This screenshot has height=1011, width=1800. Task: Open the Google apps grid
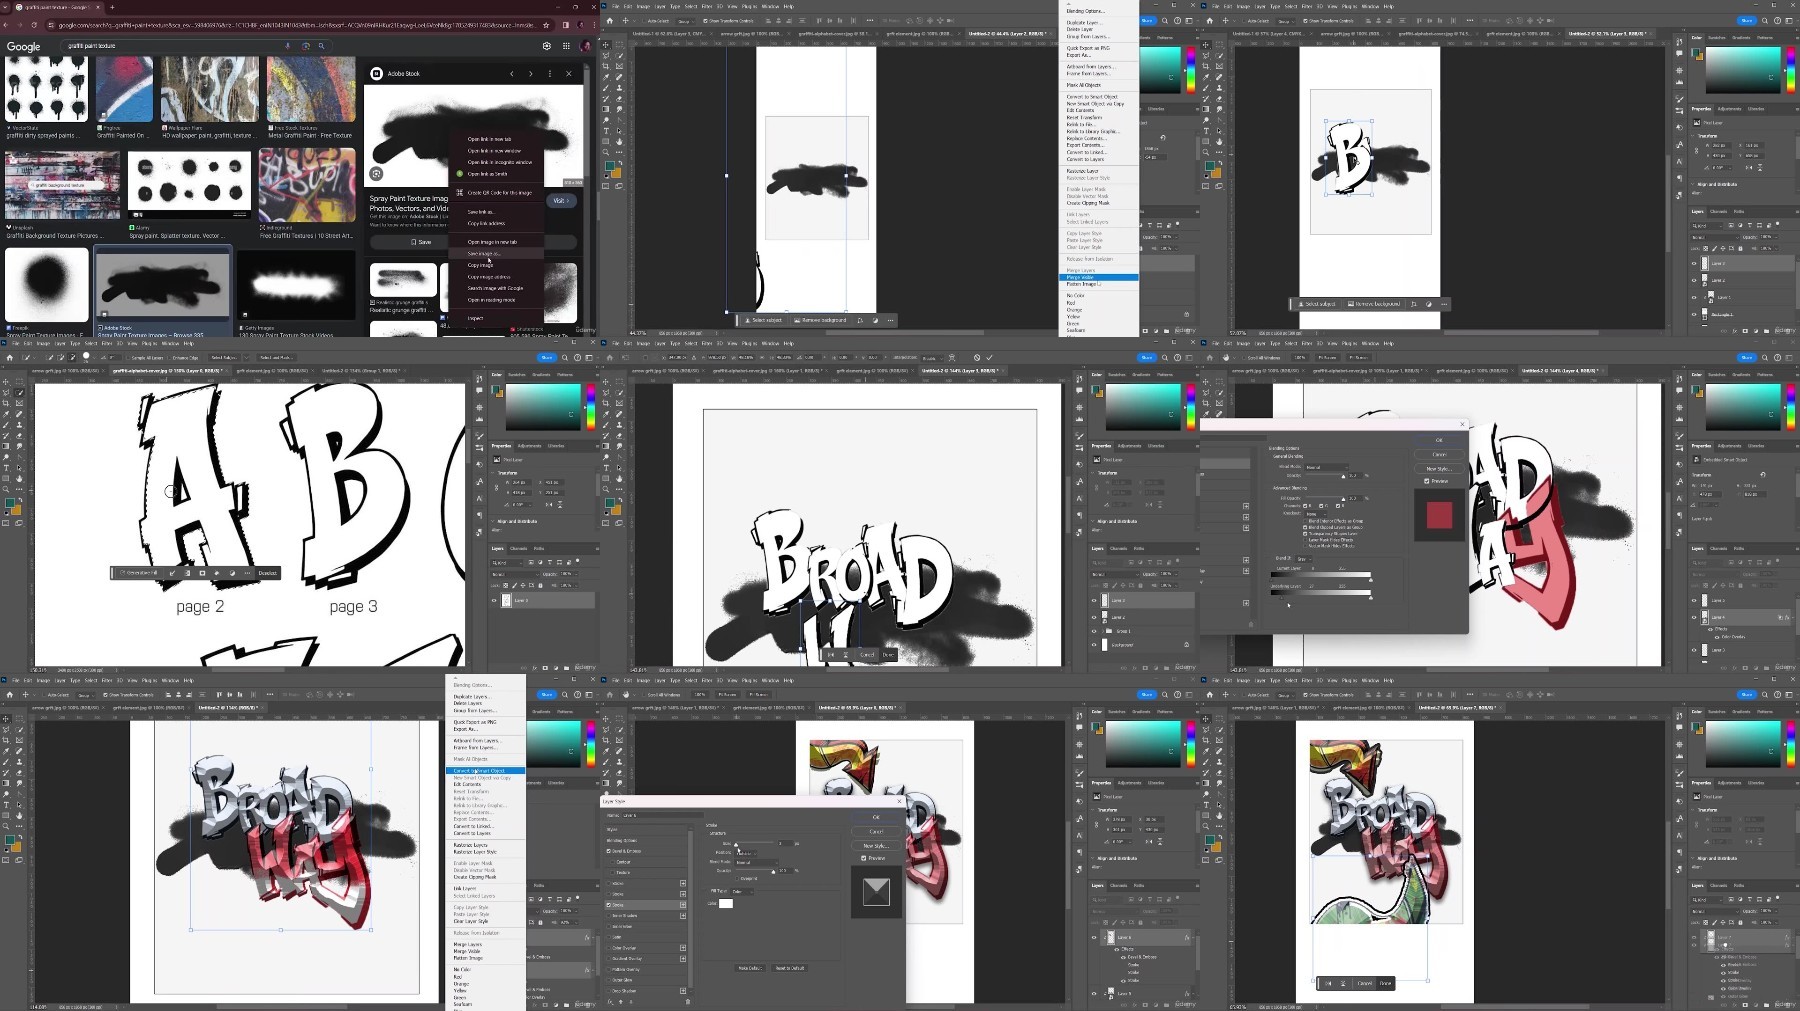point(566,46)
